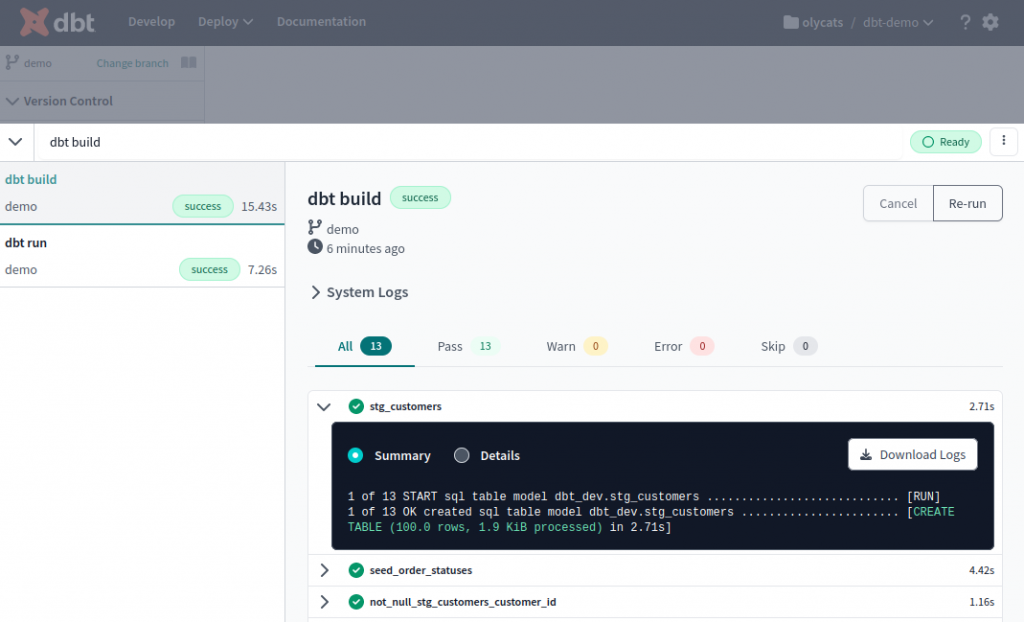Switch to the Skip results tab

point(788,346)
